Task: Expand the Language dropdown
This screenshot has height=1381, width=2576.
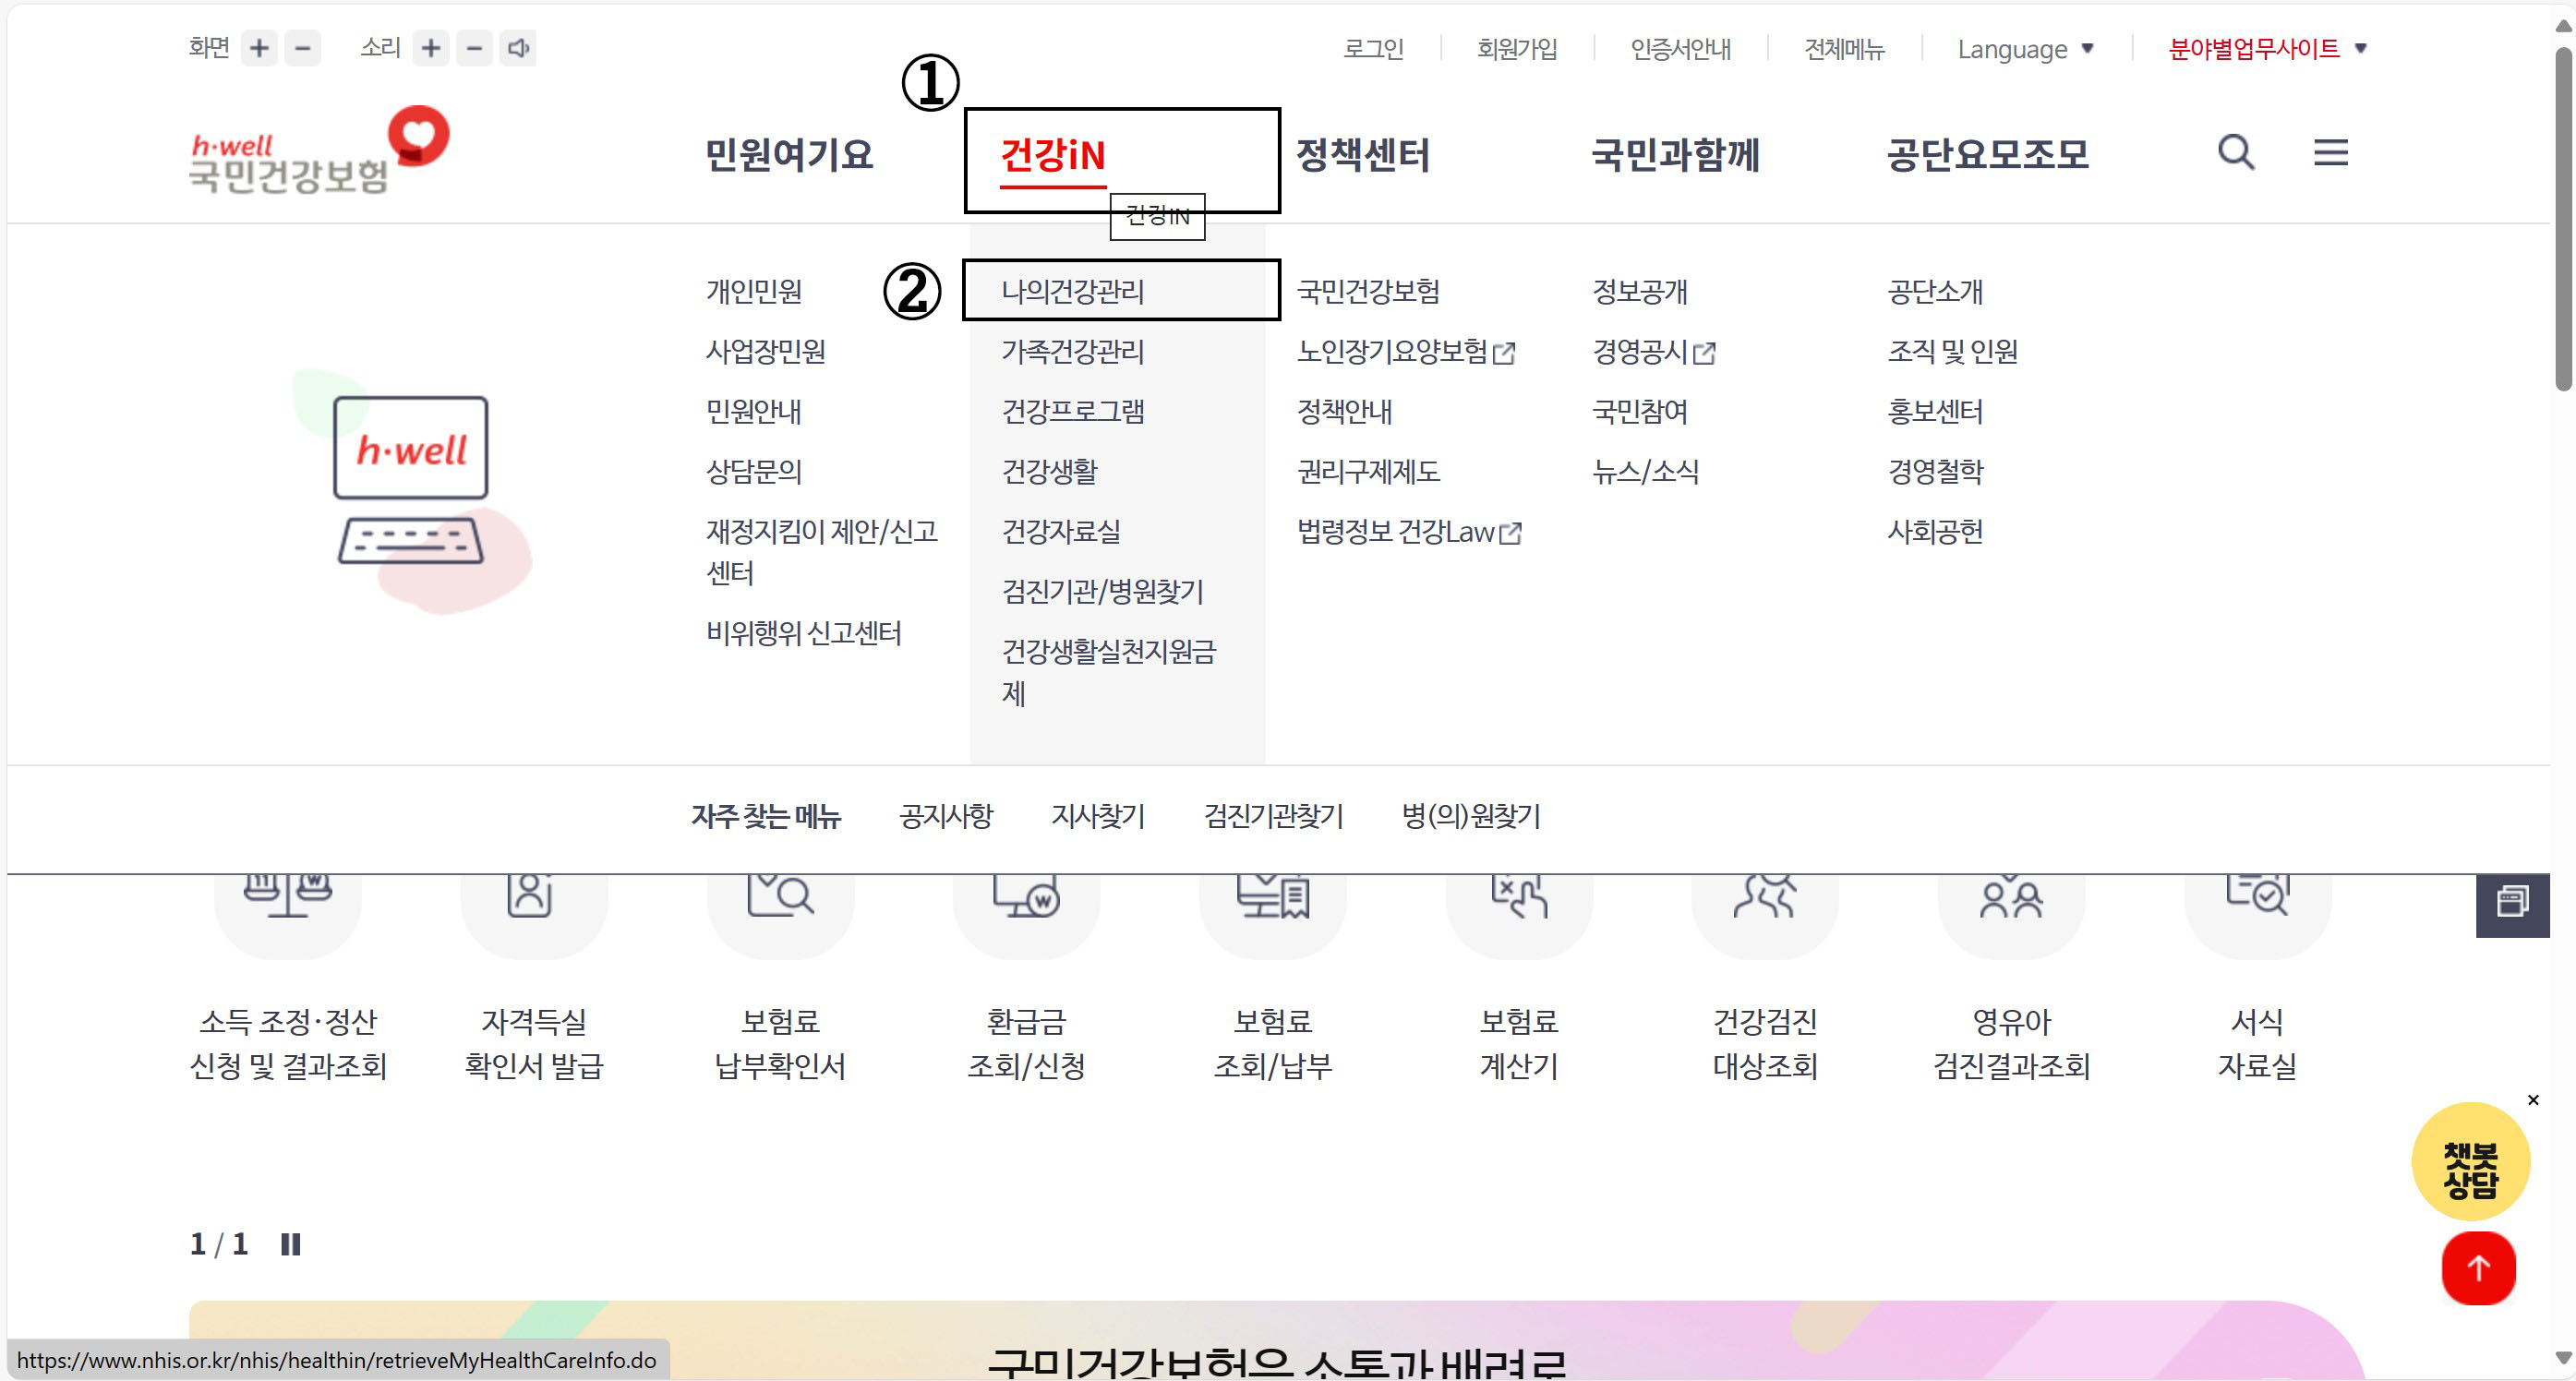Action: [2025, 49]
